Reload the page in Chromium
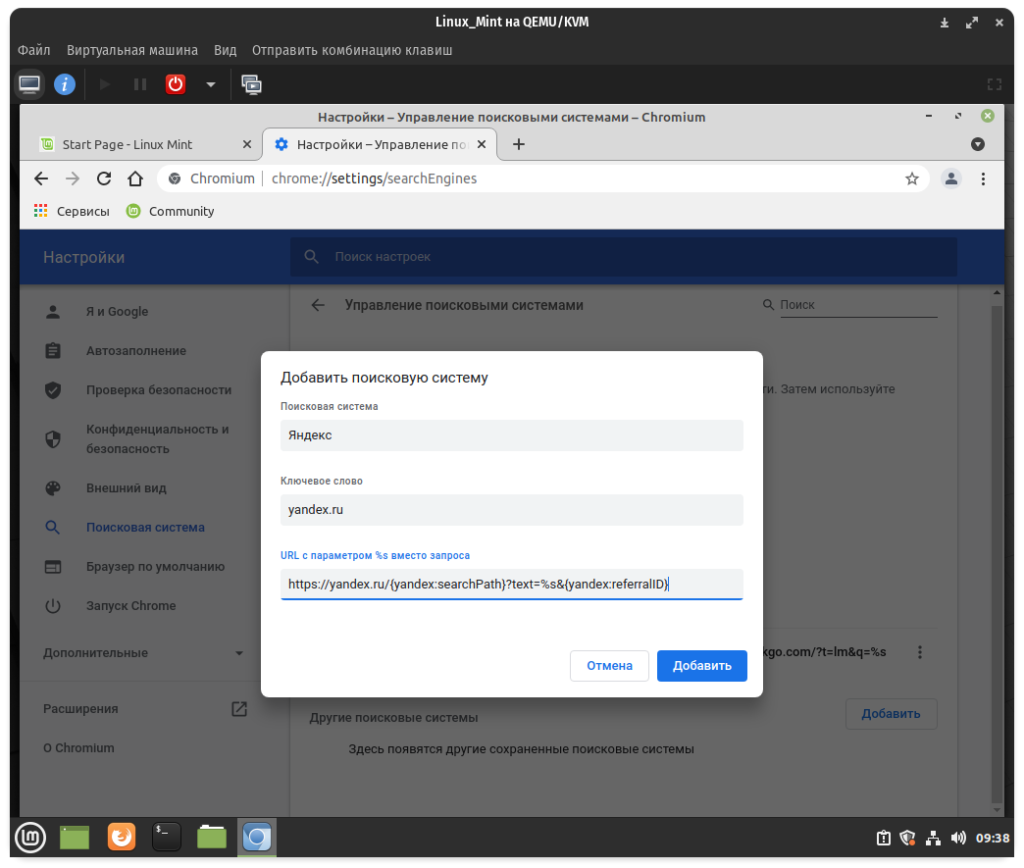 click(103, 179)
